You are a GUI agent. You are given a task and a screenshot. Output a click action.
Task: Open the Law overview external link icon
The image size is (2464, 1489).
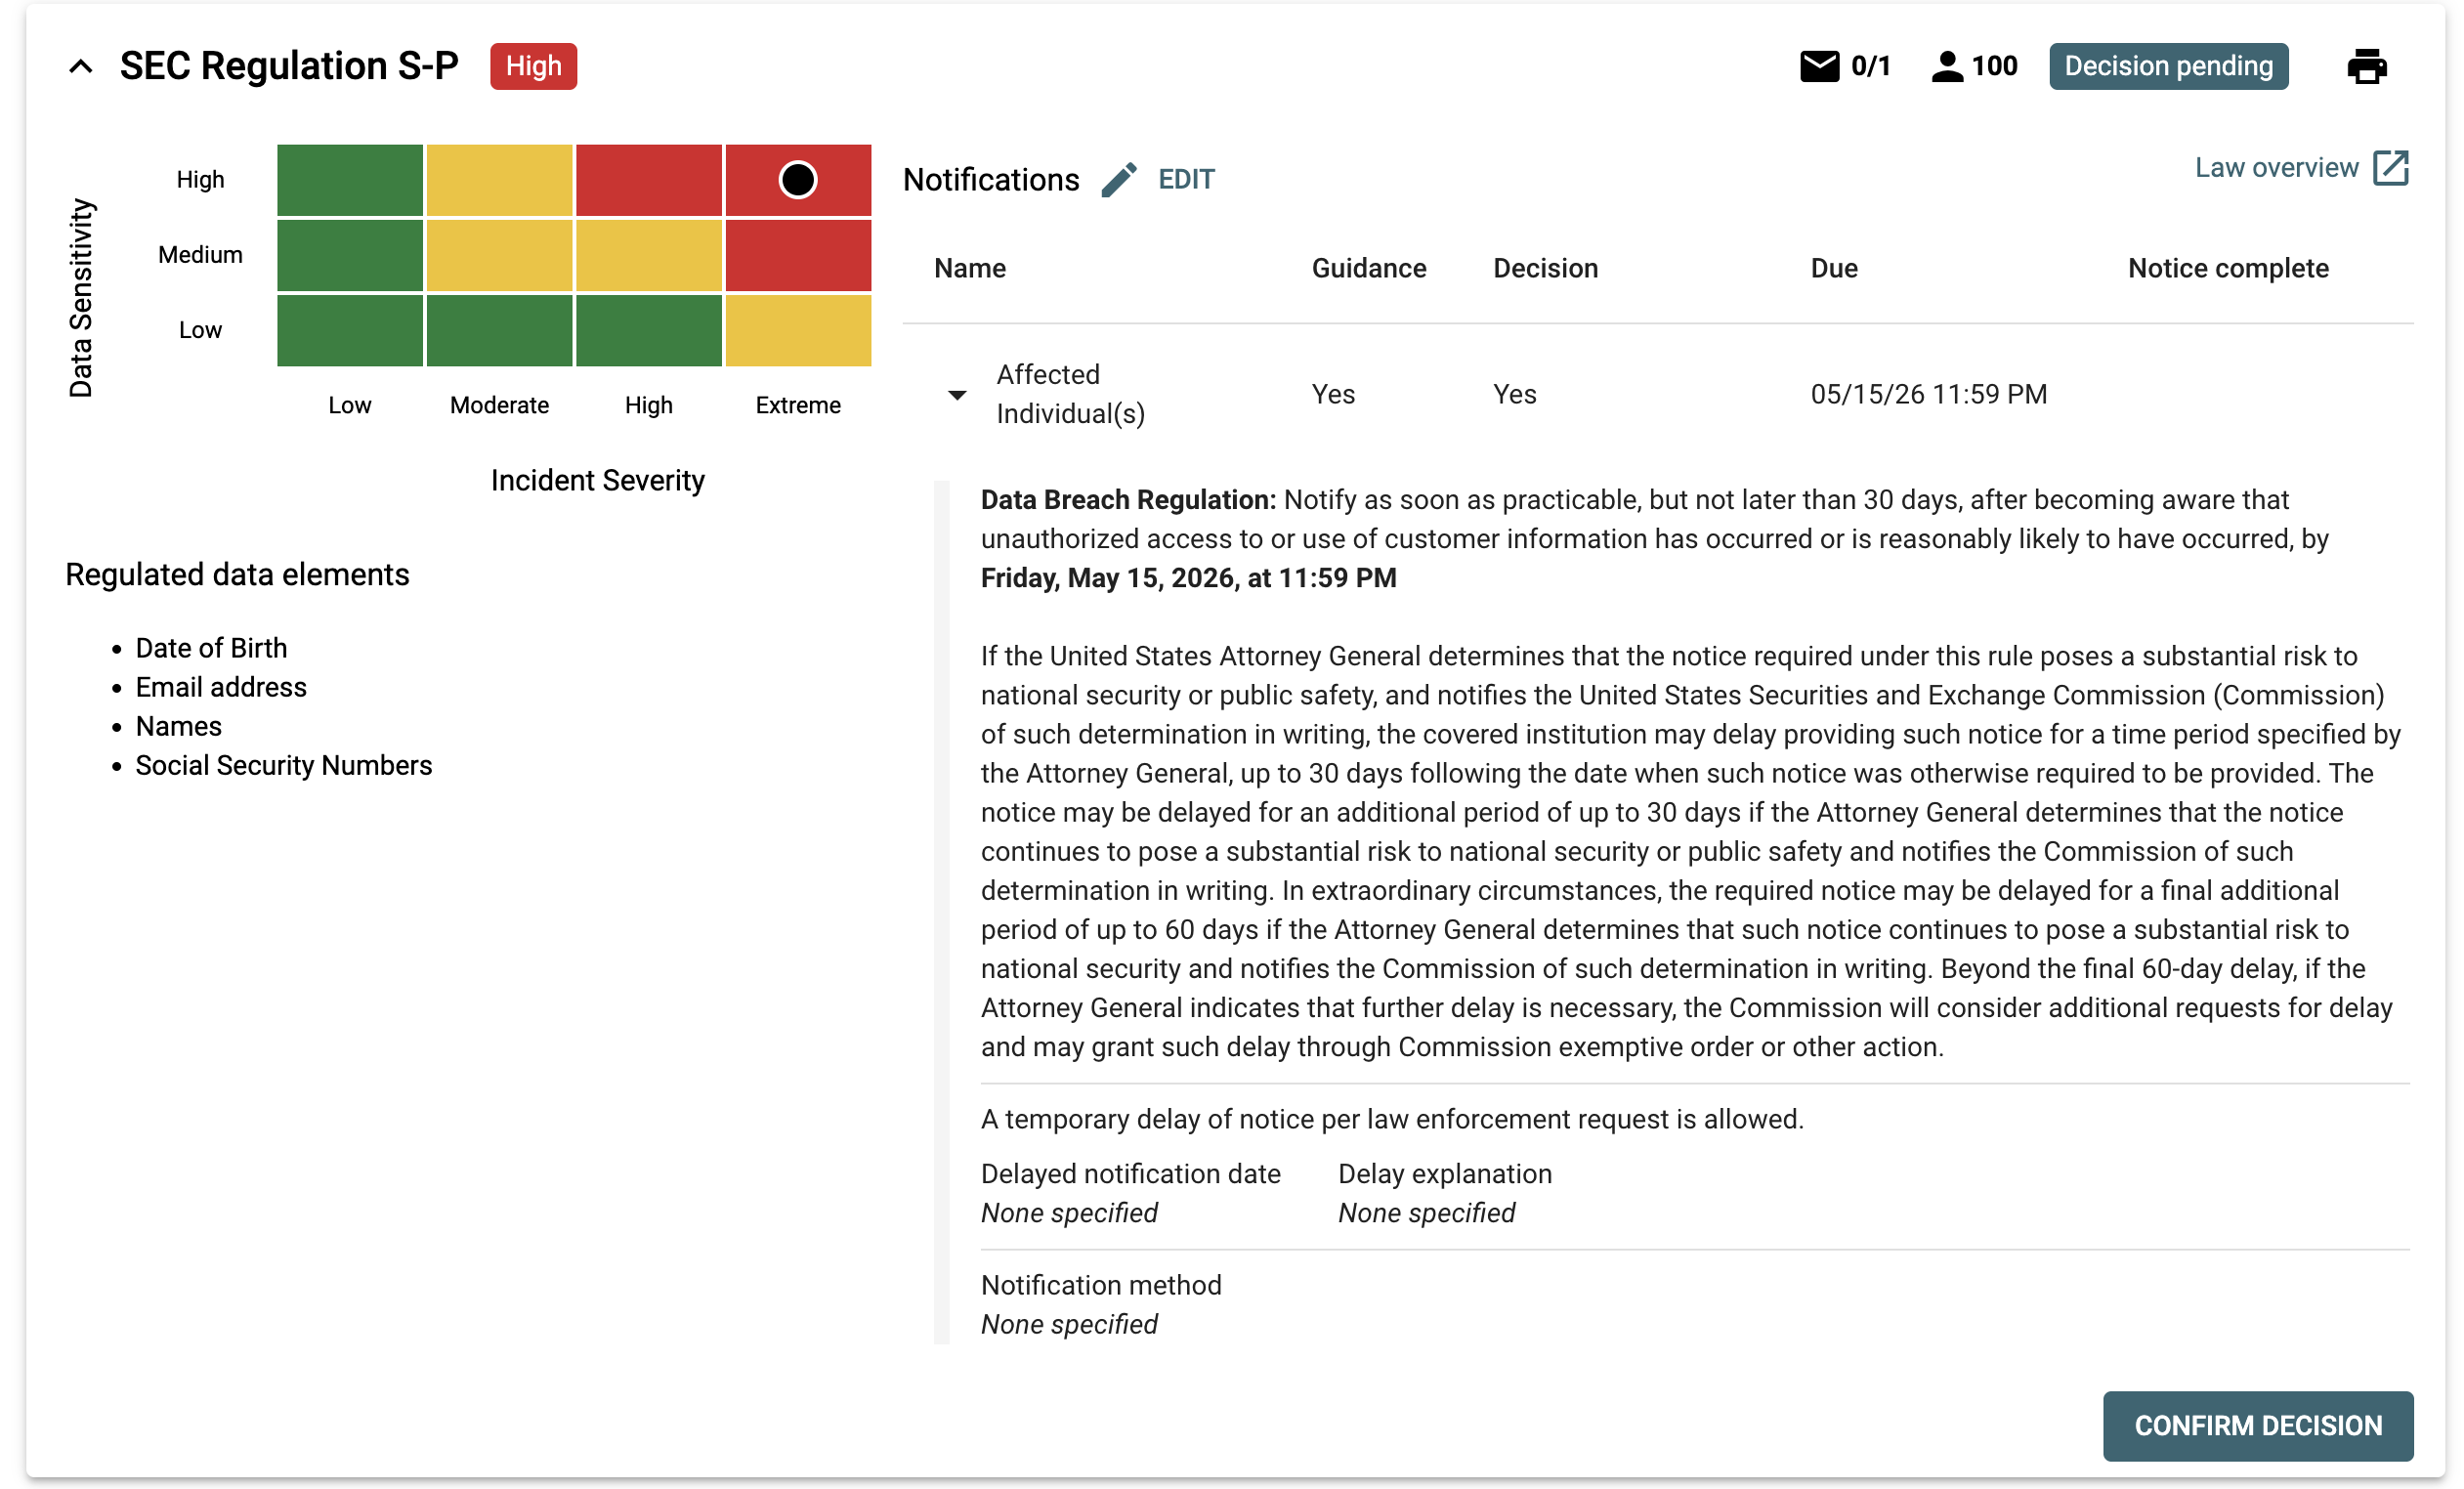2390,168
